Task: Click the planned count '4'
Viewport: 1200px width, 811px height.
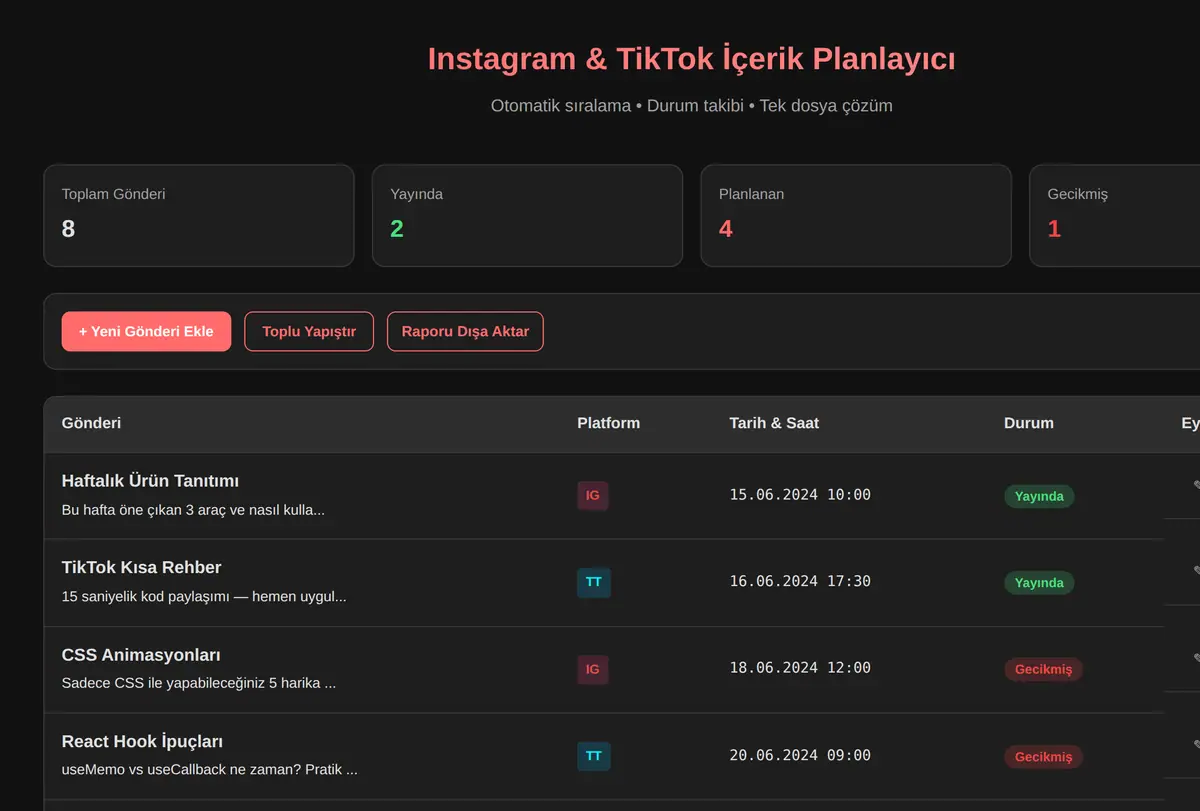Action: (x=726, y=229)
